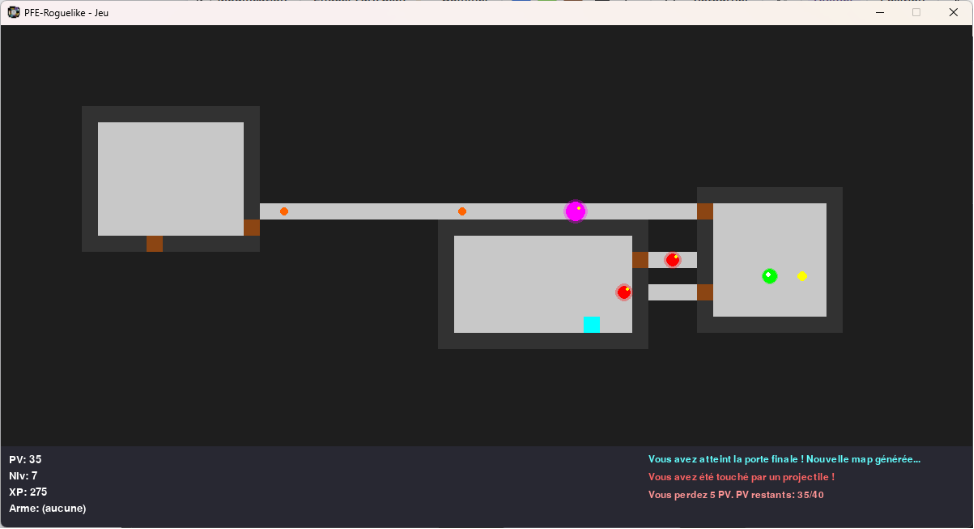Click brown door on middle room's right wall

640,260
